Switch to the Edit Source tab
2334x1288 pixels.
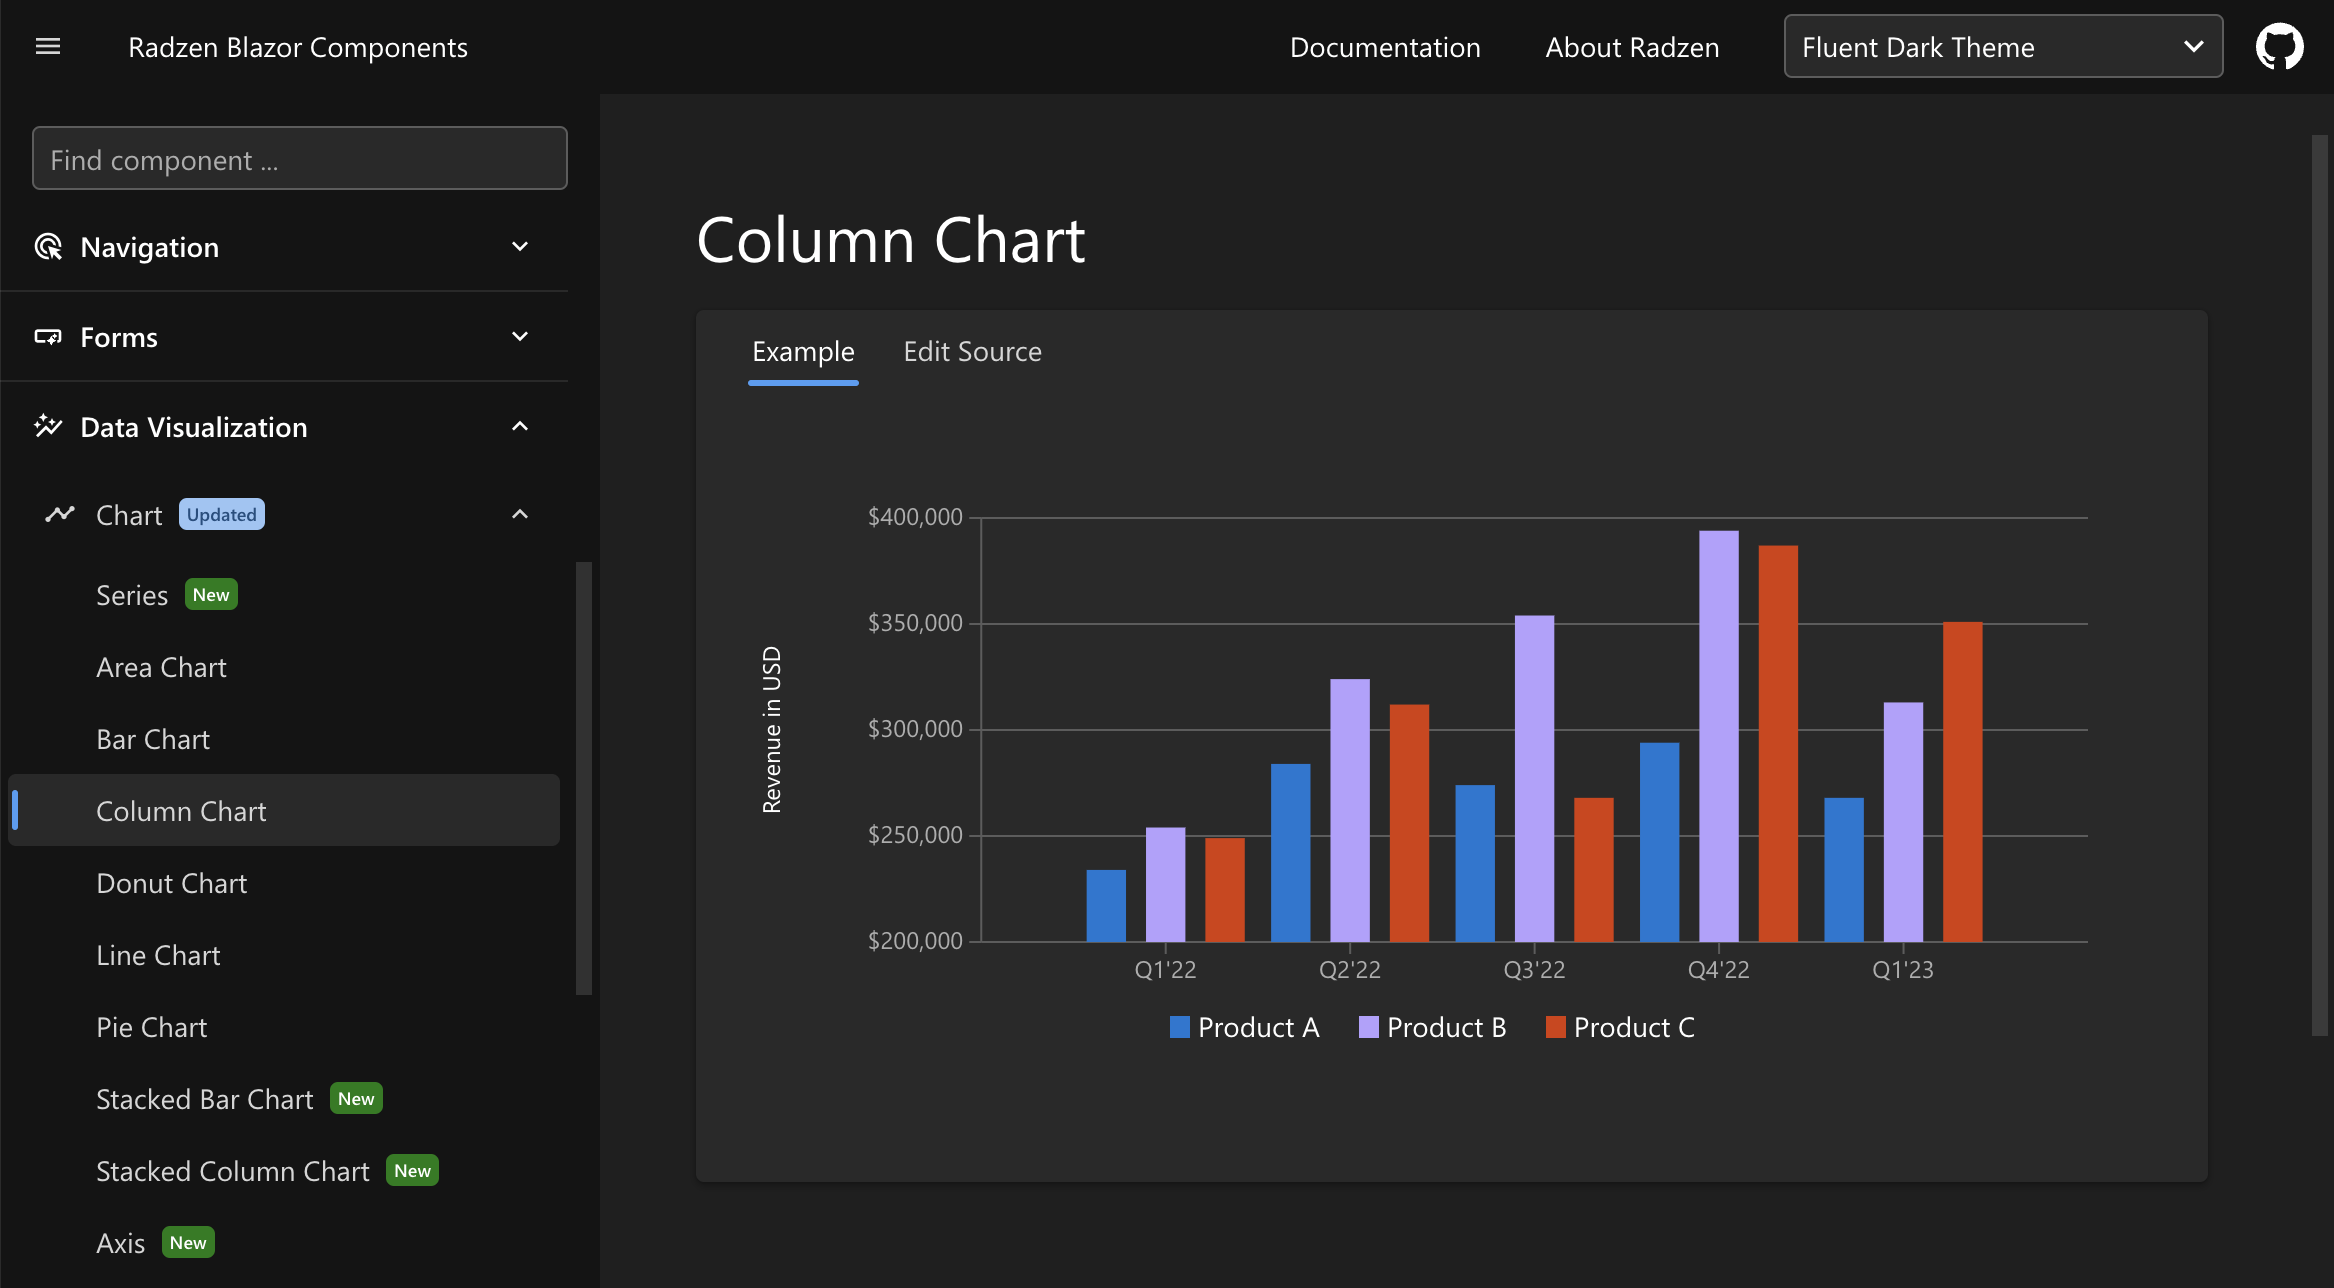(972, 351)
